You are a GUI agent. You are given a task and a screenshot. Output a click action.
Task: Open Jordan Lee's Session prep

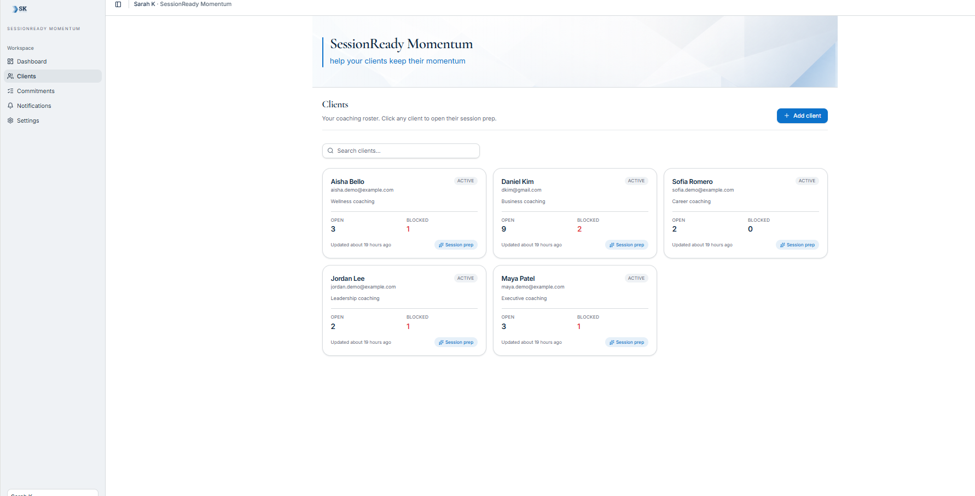[456, 342]
